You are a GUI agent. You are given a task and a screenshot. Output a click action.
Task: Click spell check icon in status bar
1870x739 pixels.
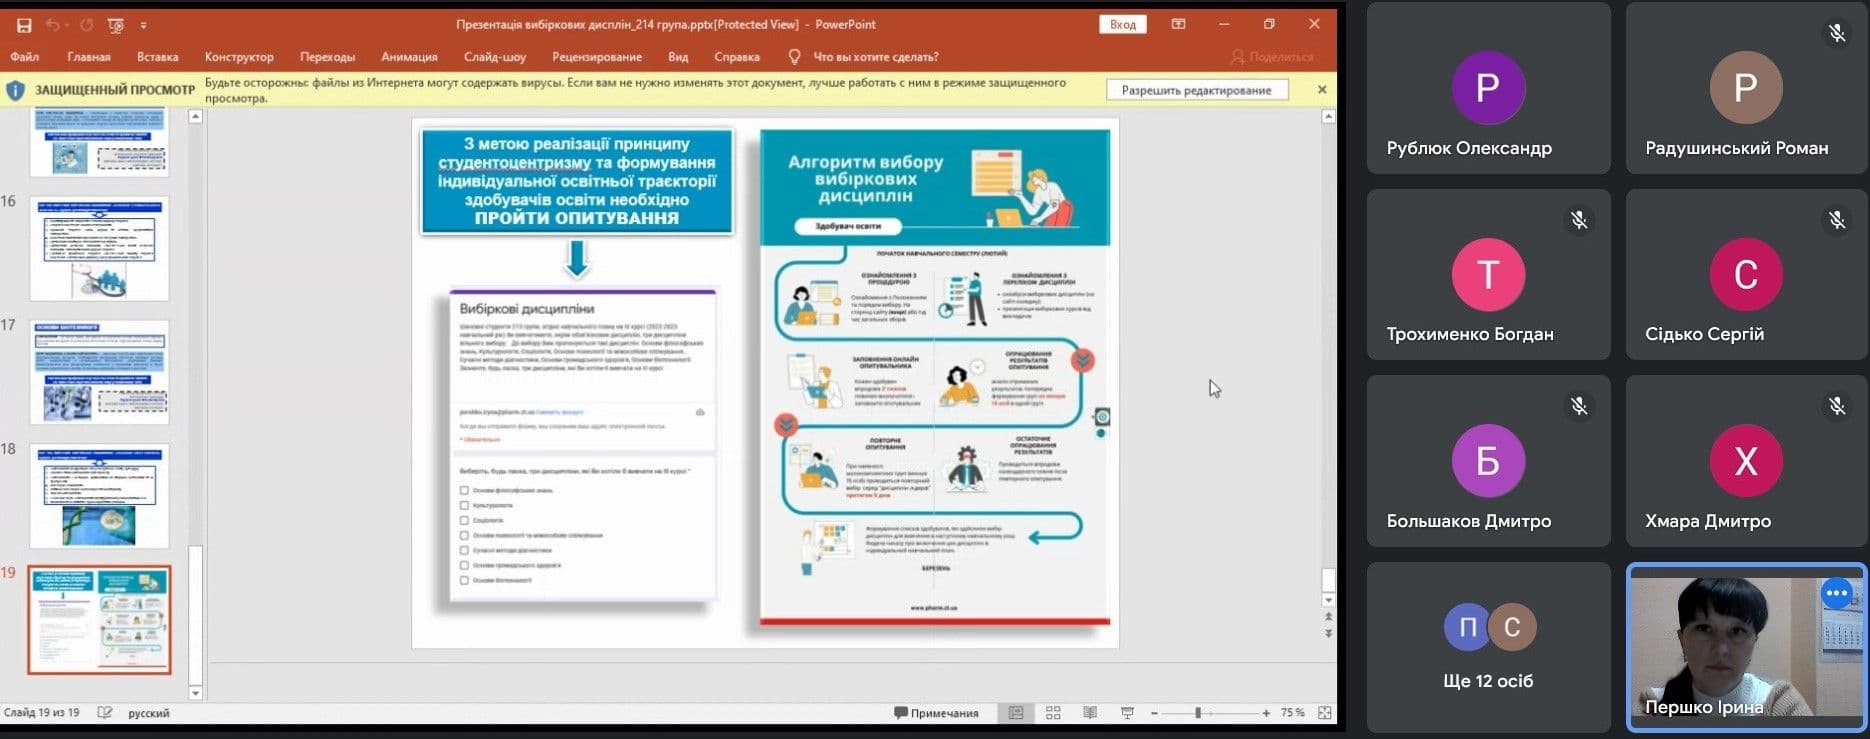coord(105,713)
